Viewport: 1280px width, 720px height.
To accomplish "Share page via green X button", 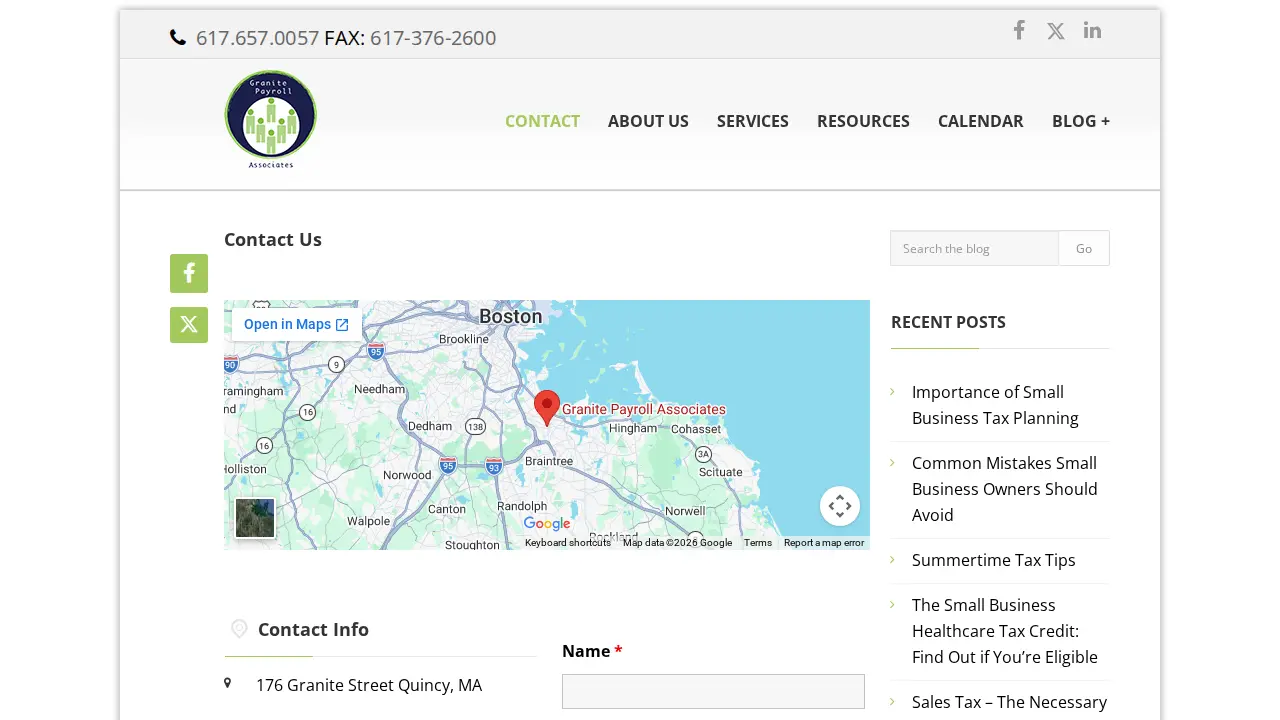I will pyautogui.click(x=189, y=325).
